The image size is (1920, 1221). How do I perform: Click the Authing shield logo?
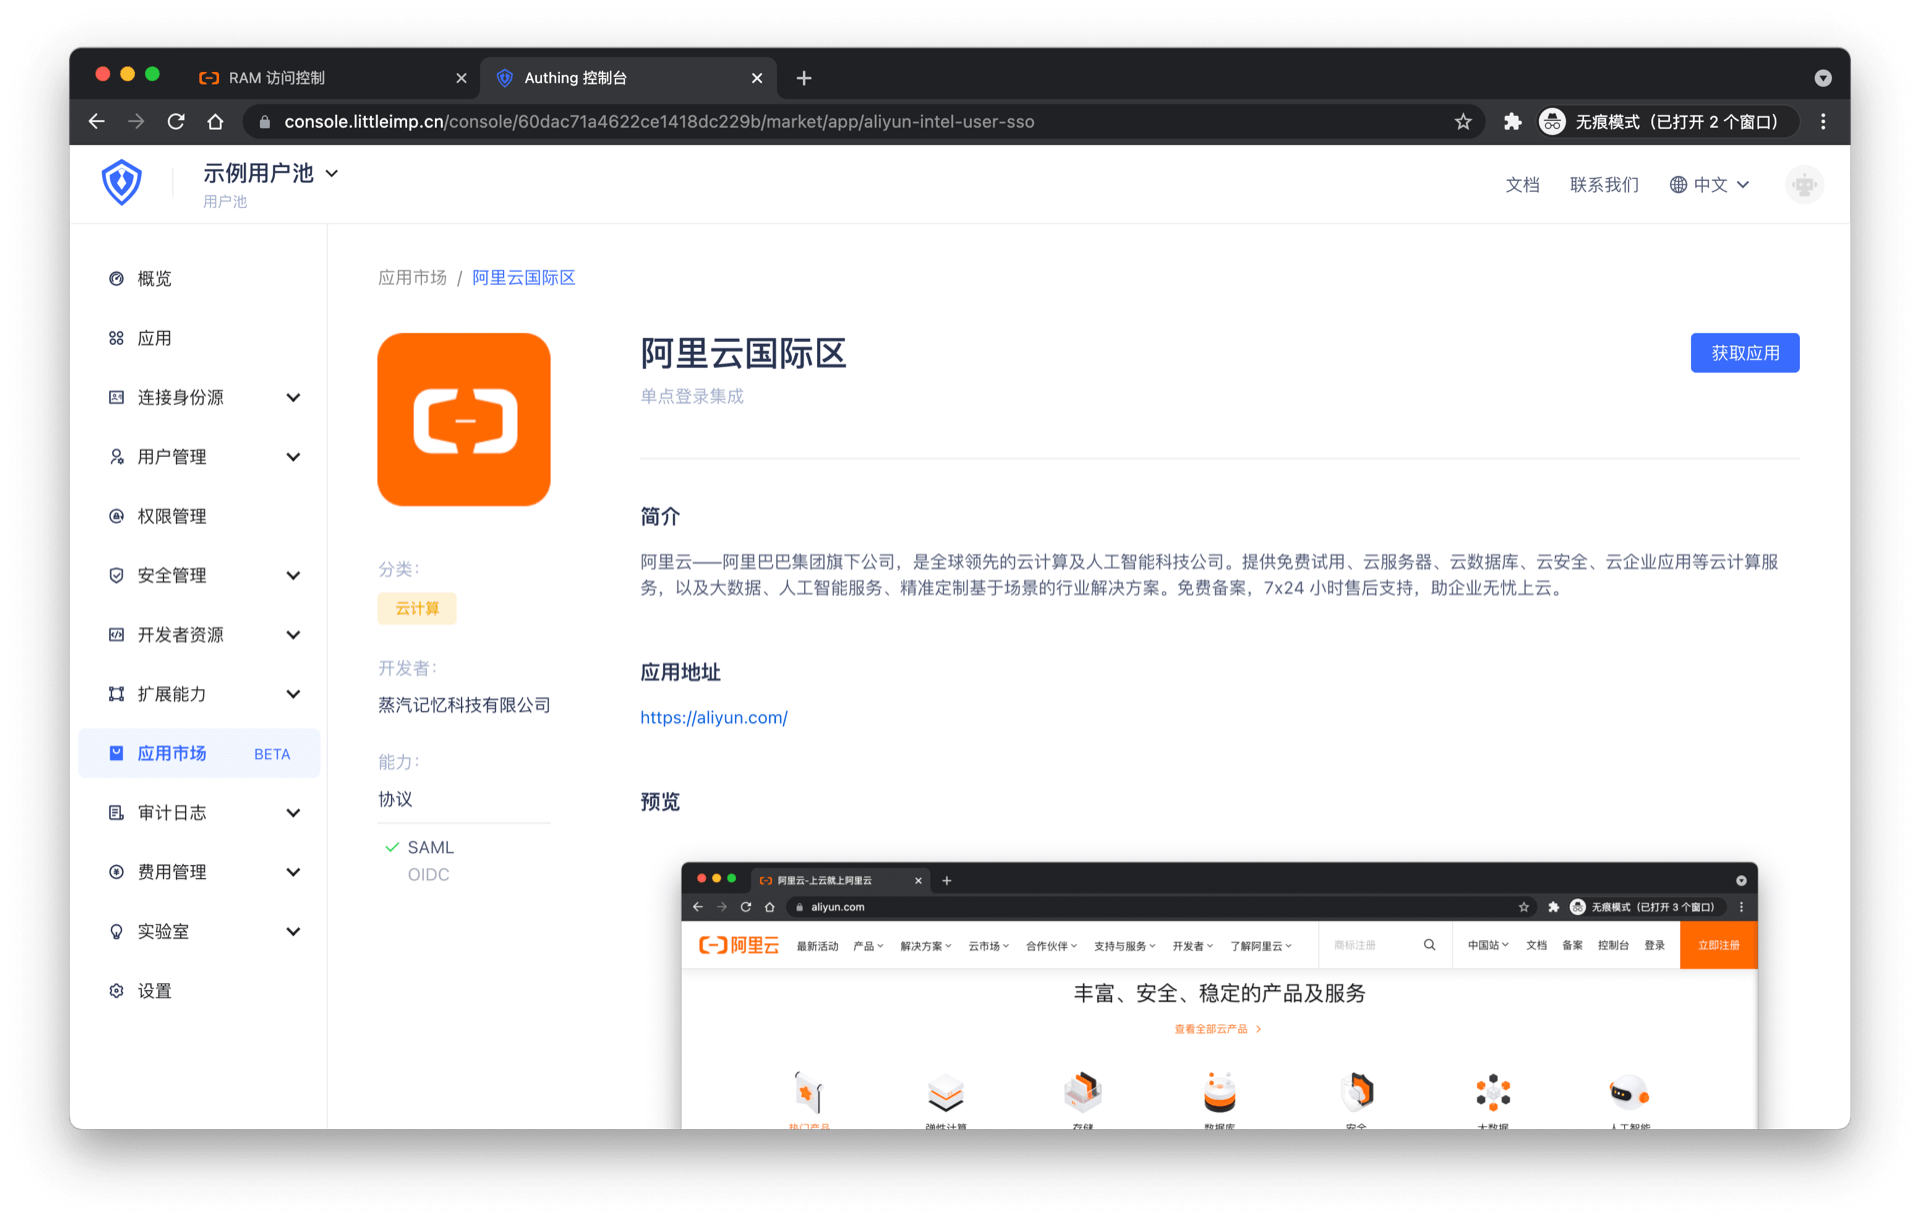[121, 182]
